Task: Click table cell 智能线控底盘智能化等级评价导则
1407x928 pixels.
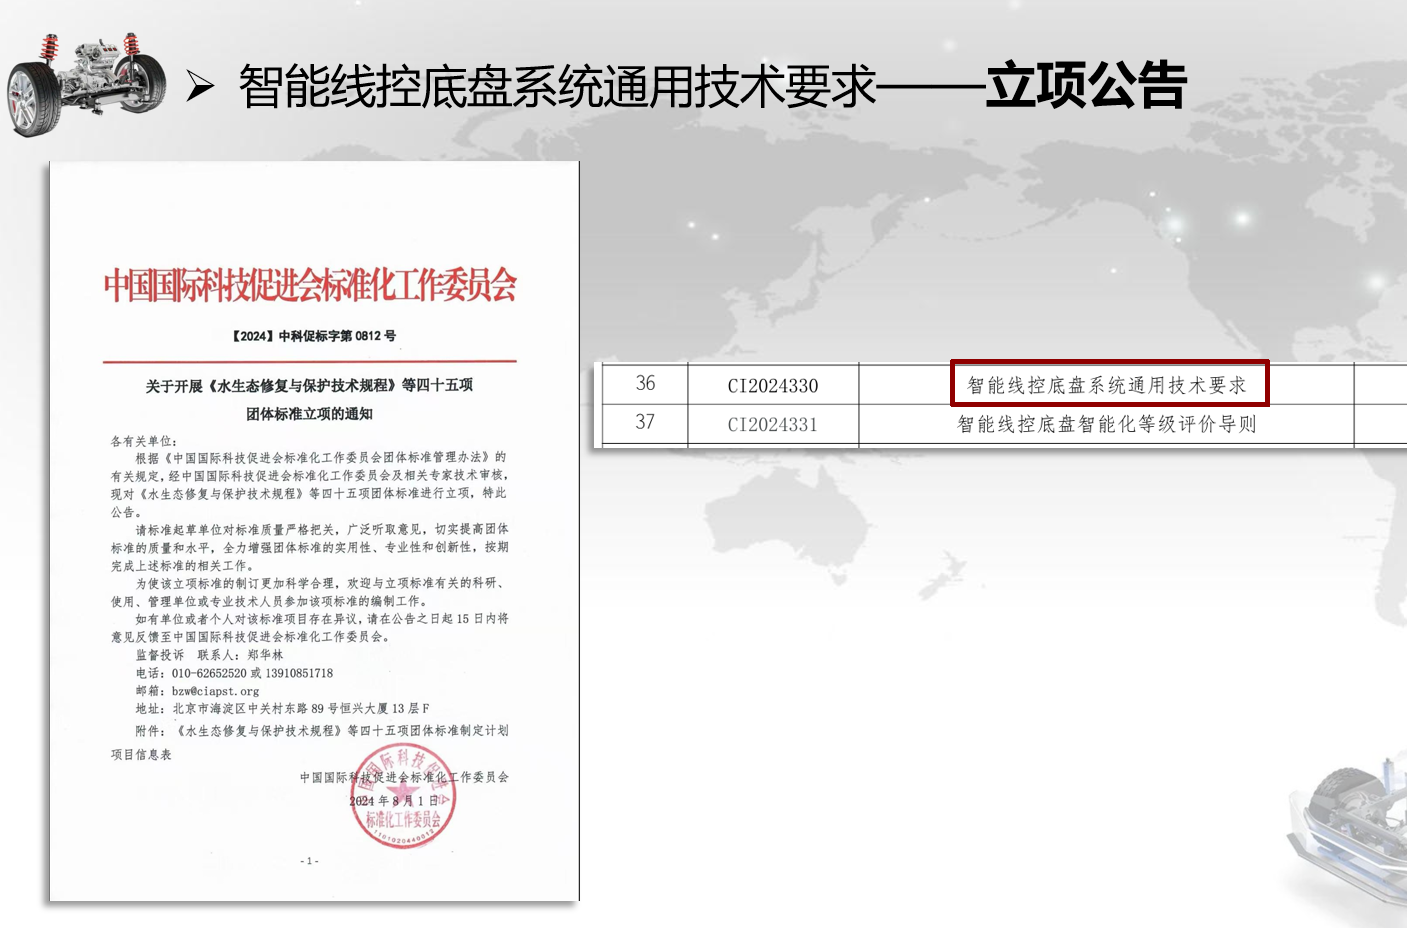Action: click(x=1107, y=424)
